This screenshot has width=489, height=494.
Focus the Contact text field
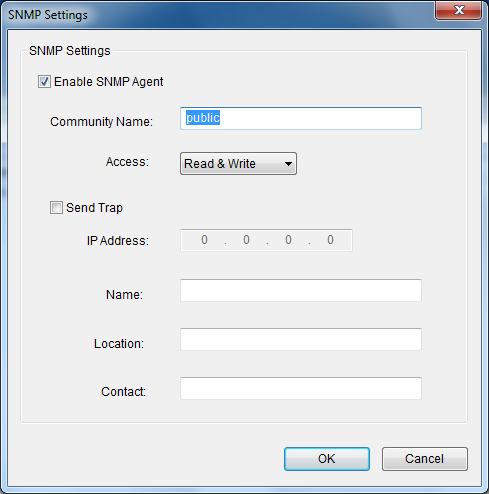(x=301, y=388)
